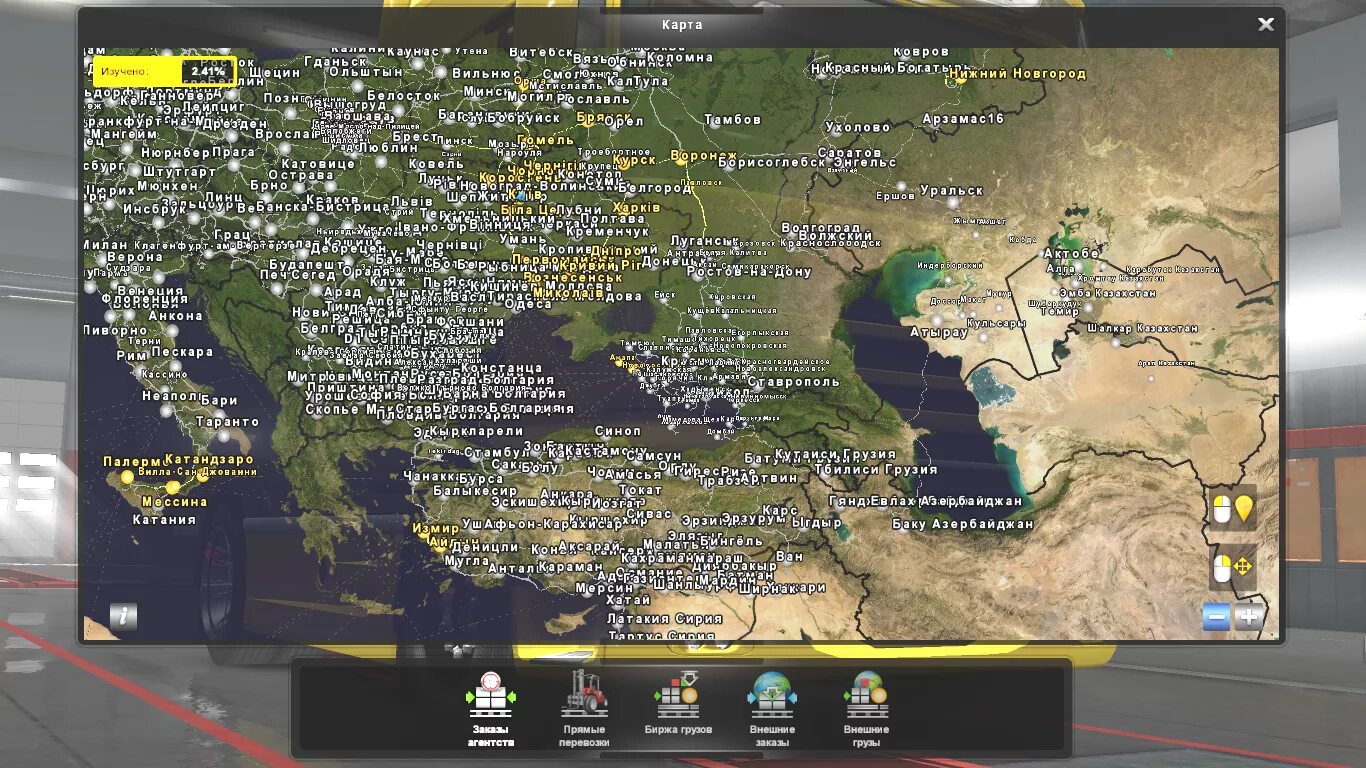Screen dimensions: 1366x768
Task: Click the Пескара city label
Action: point(182,351)
